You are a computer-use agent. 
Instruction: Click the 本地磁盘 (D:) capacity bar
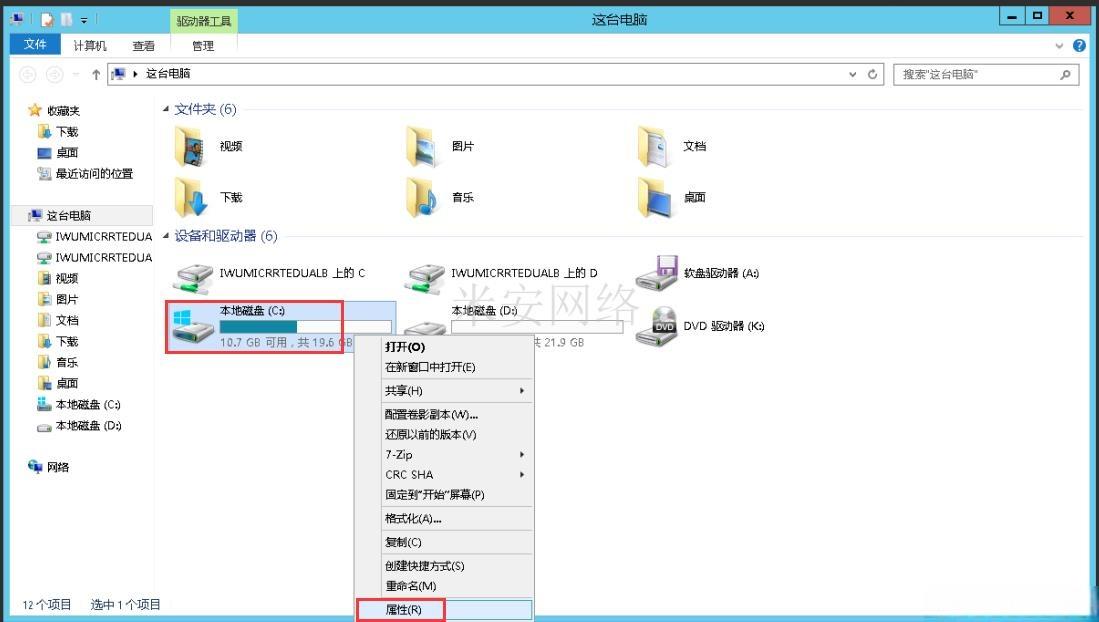click(537, 327)
